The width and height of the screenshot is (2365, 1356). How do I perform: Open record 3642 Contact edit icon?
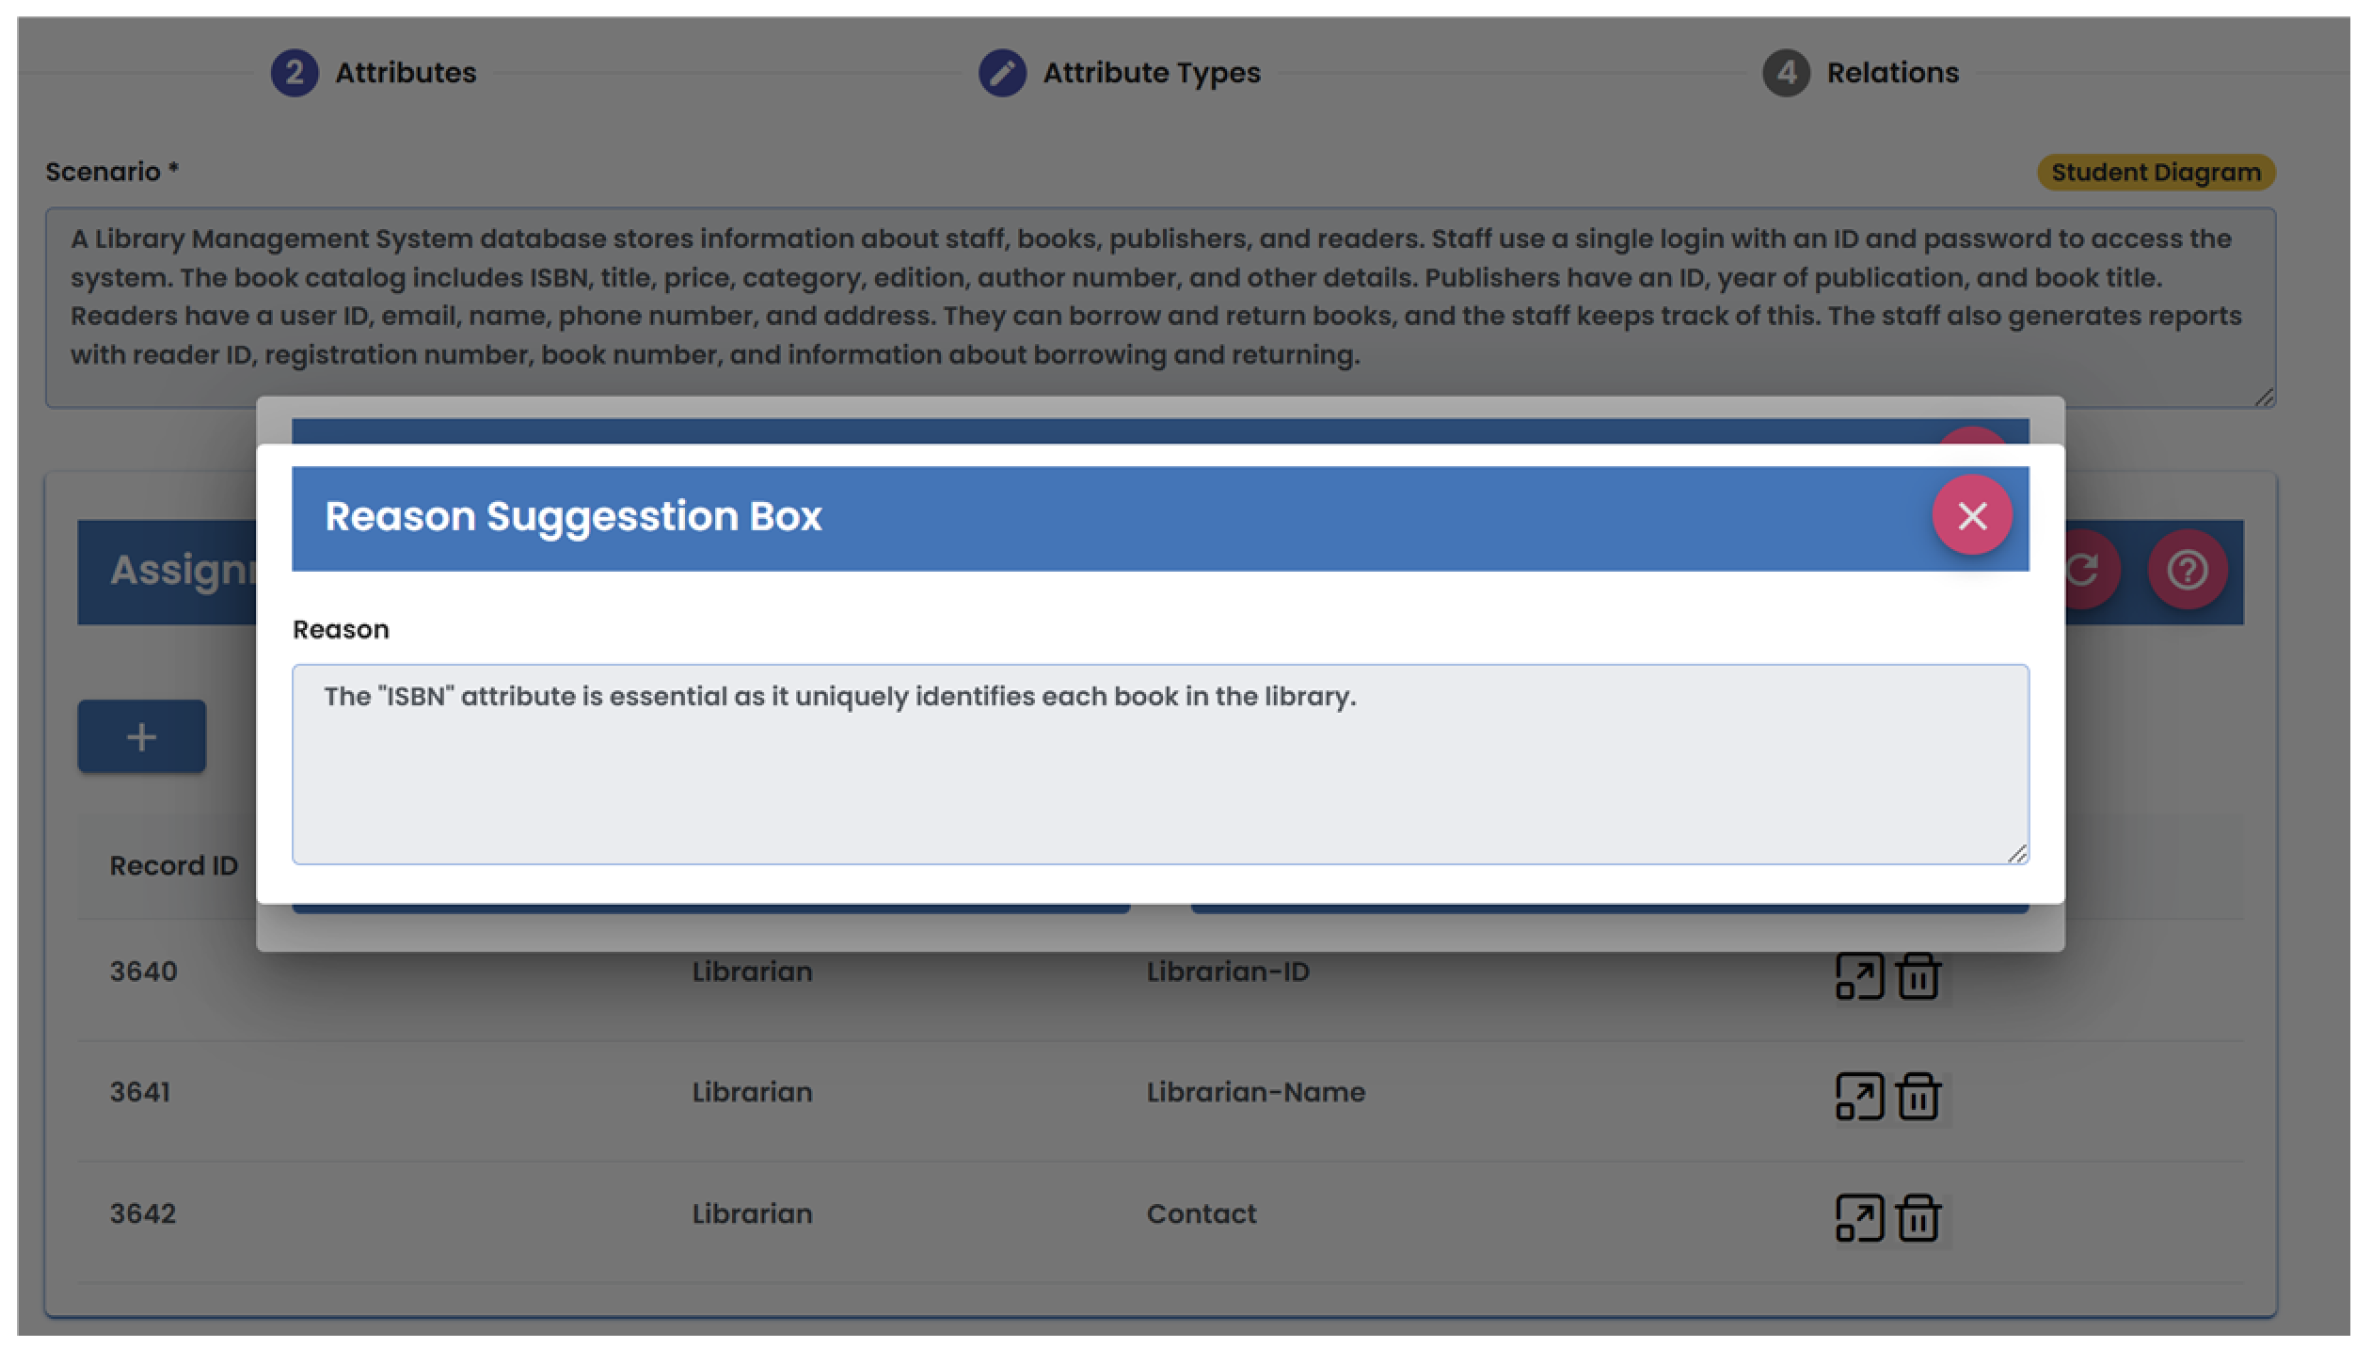tap(1858, 1218)
